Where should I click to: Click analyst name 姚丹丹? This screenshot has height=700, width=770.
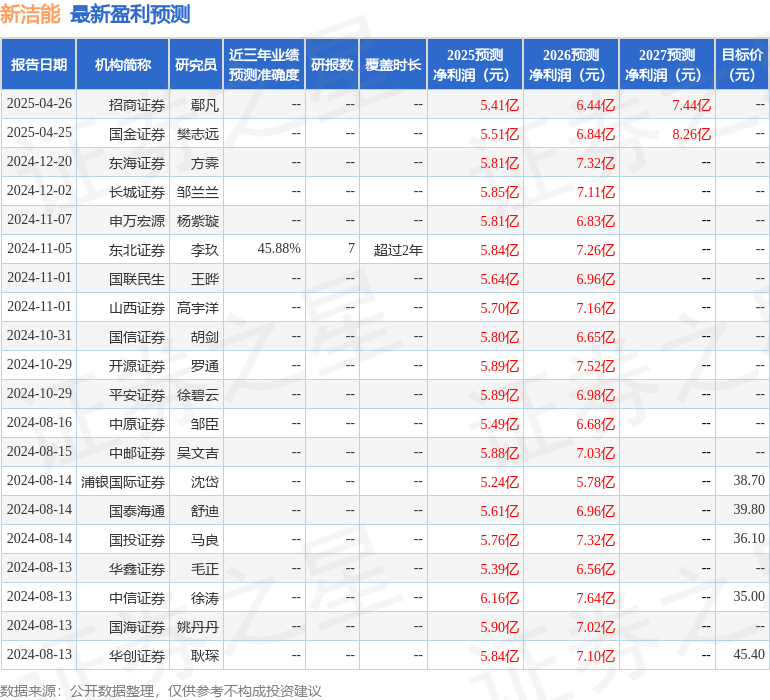point(198,627)
